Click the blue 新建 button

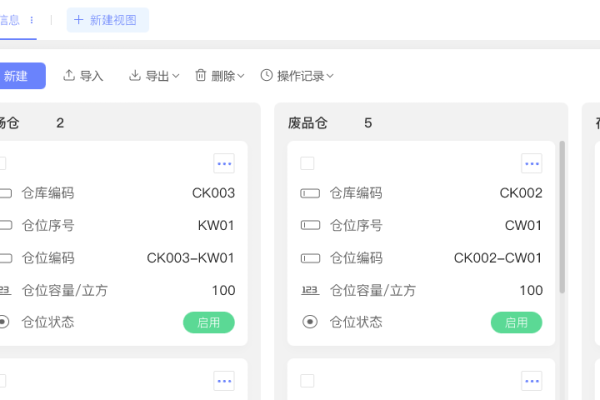[x=21, y=76]
